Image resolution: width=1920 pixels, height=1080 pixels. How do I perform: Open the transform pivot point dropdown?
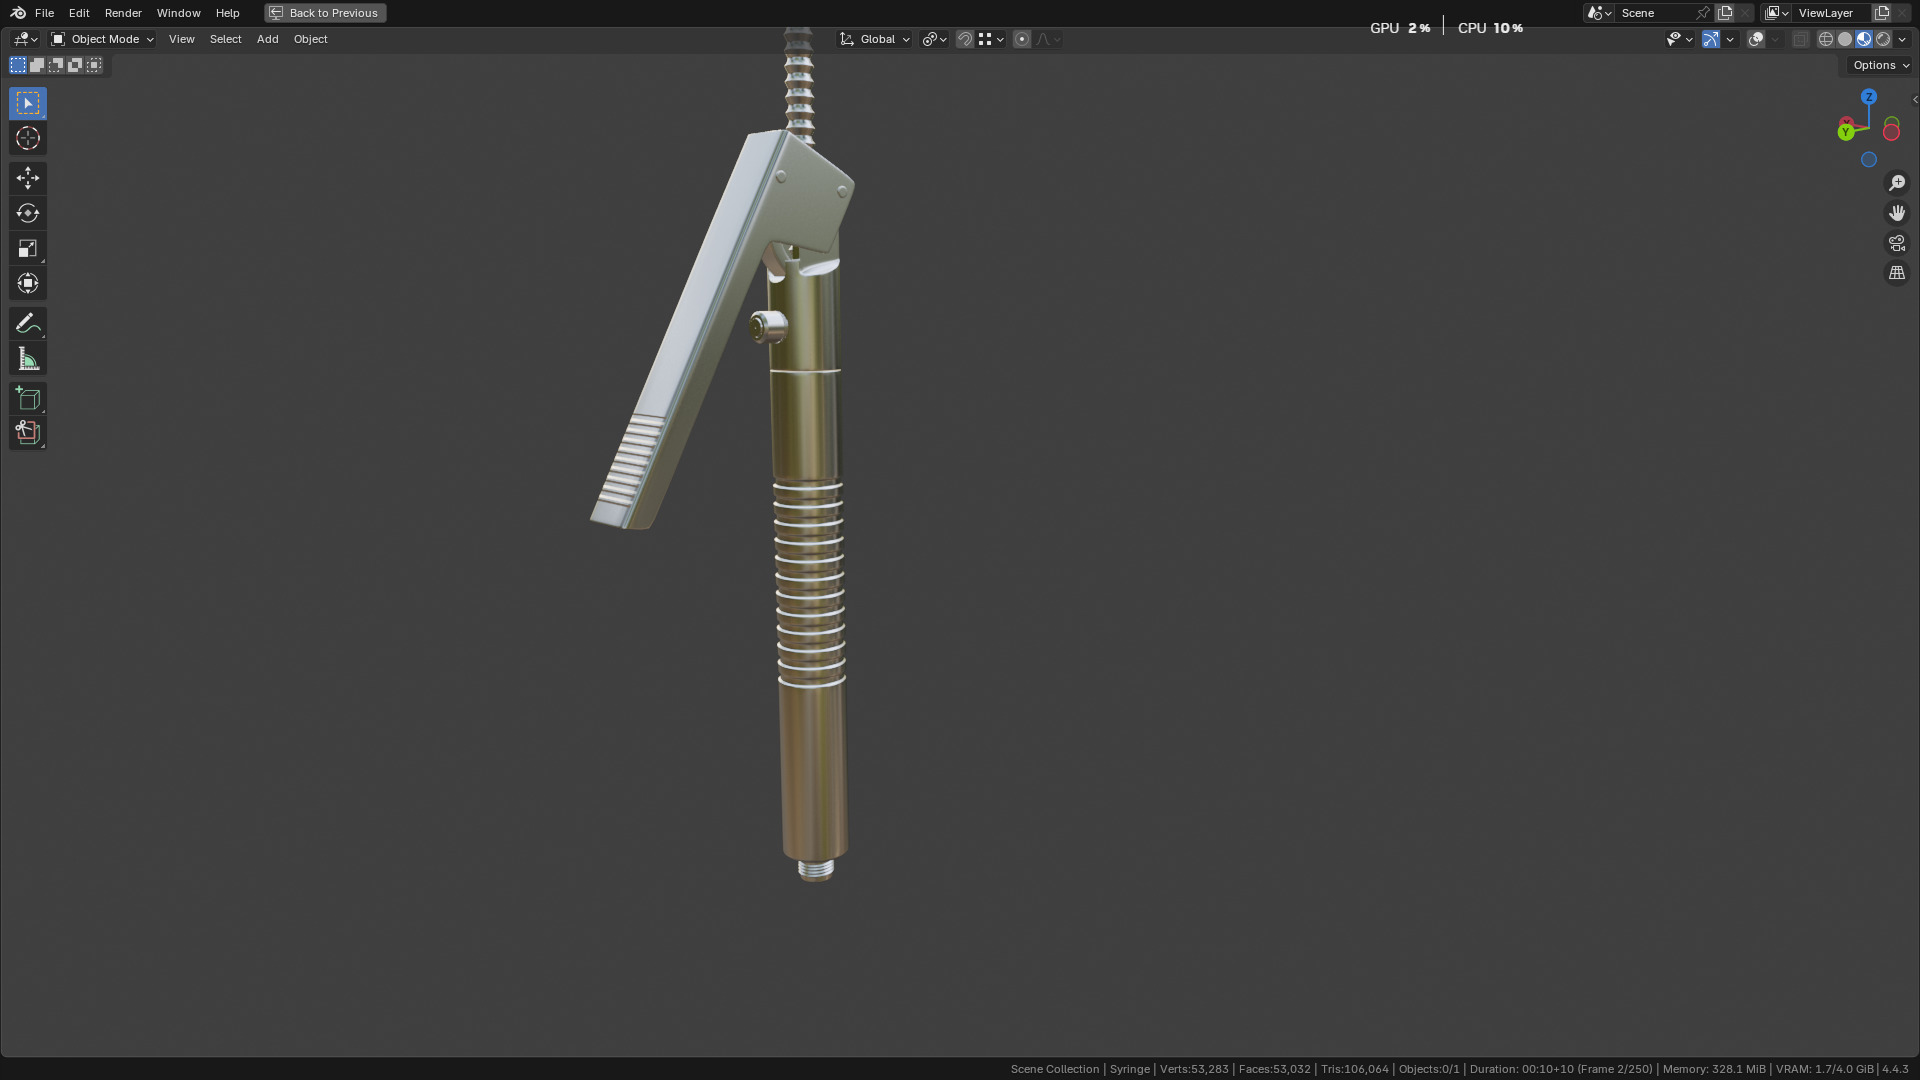(x=934, y=39)
